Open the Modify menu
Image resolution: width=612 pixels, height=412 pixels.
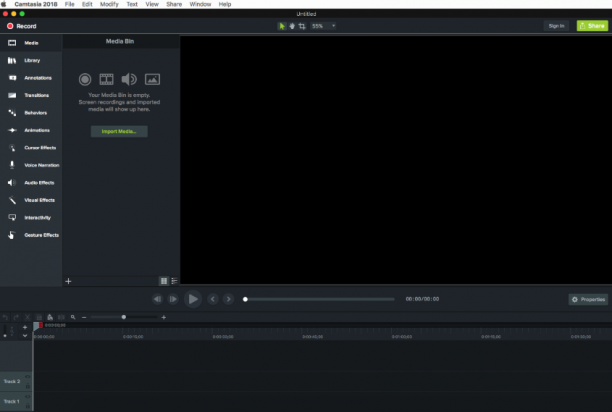pyautogui.click(x=109, y=4)
